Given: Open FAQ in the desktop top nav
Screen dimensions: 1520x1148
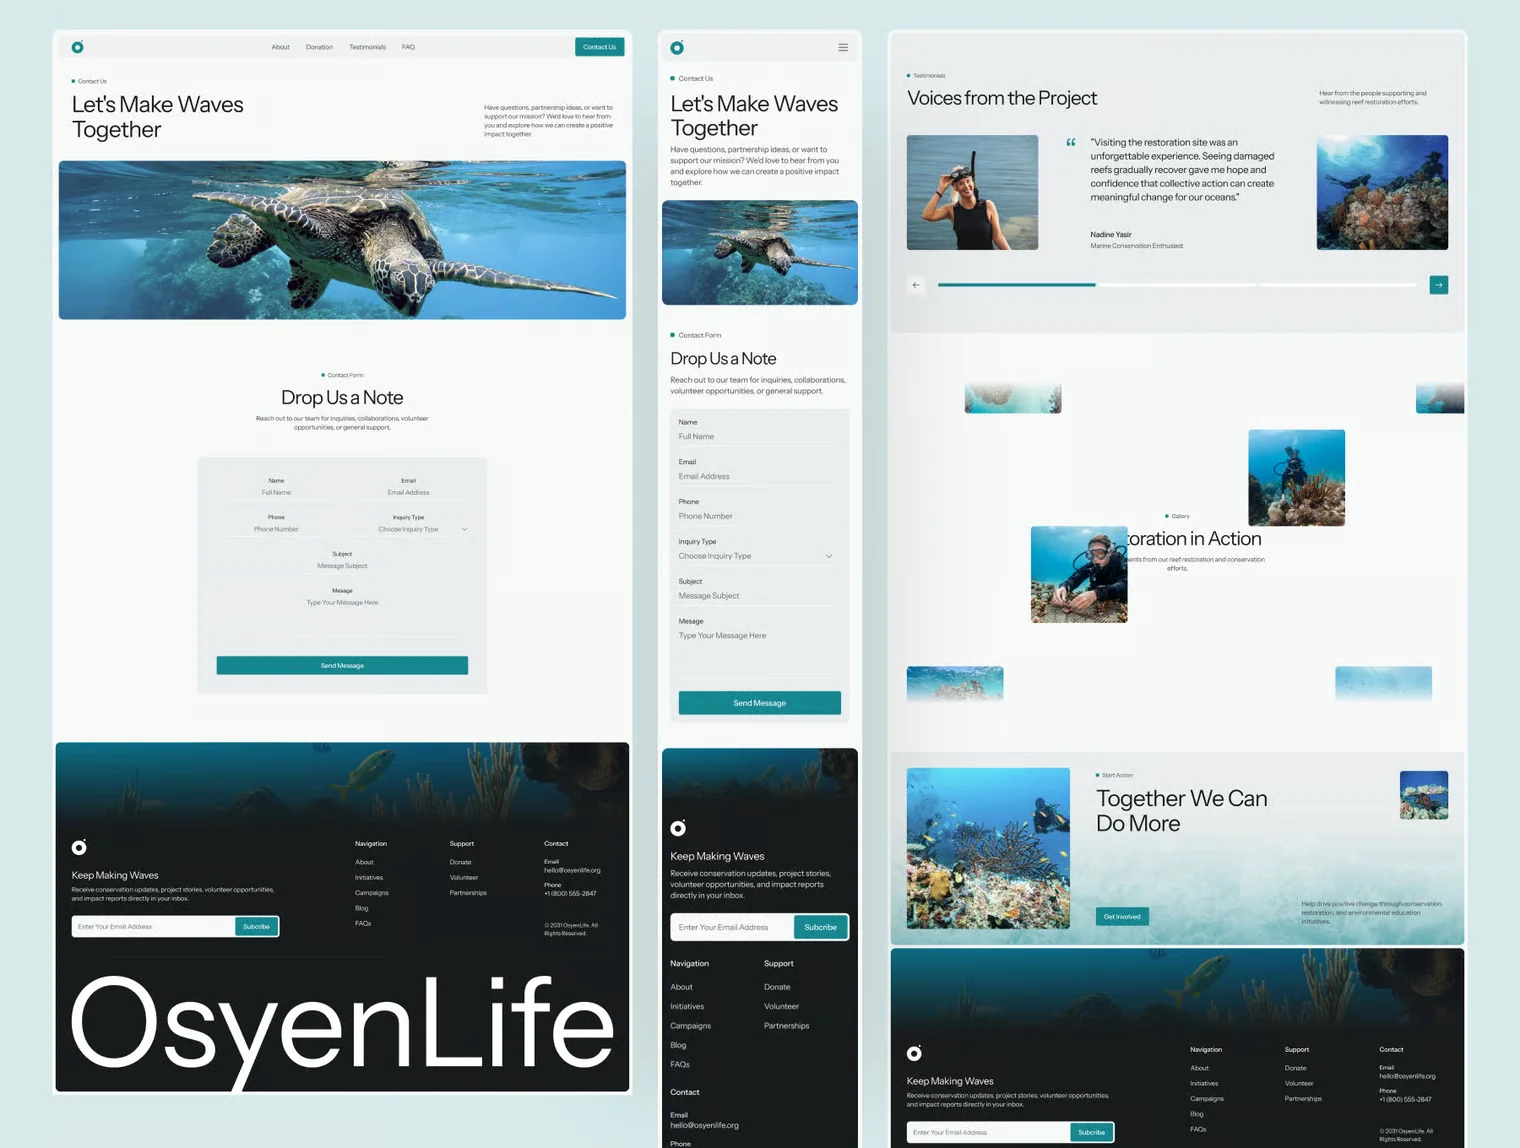Looking at the screenshot, I should click(408, 47).
